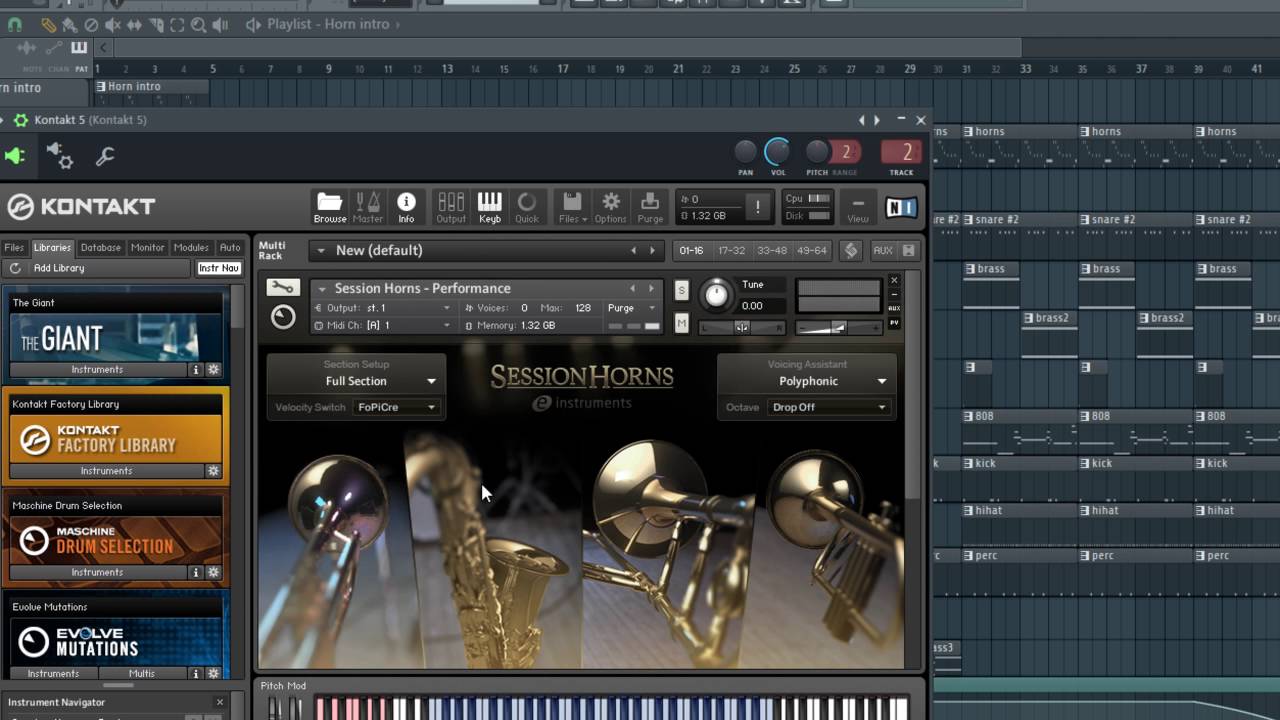Show info for The Giant library
1280x720 pixels.
coord(196,369)
